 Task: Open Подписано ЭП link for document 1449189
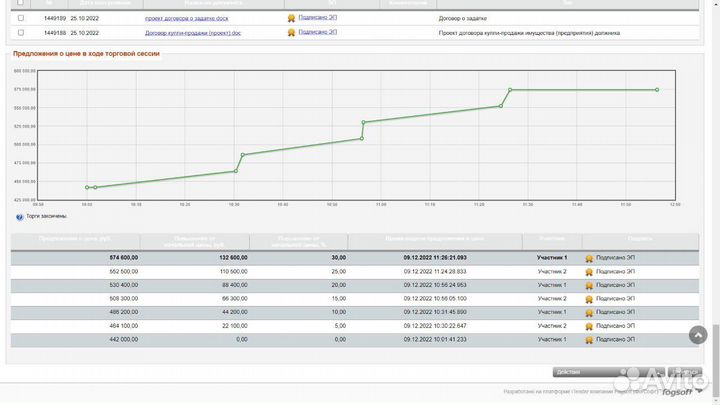(318, 18)
